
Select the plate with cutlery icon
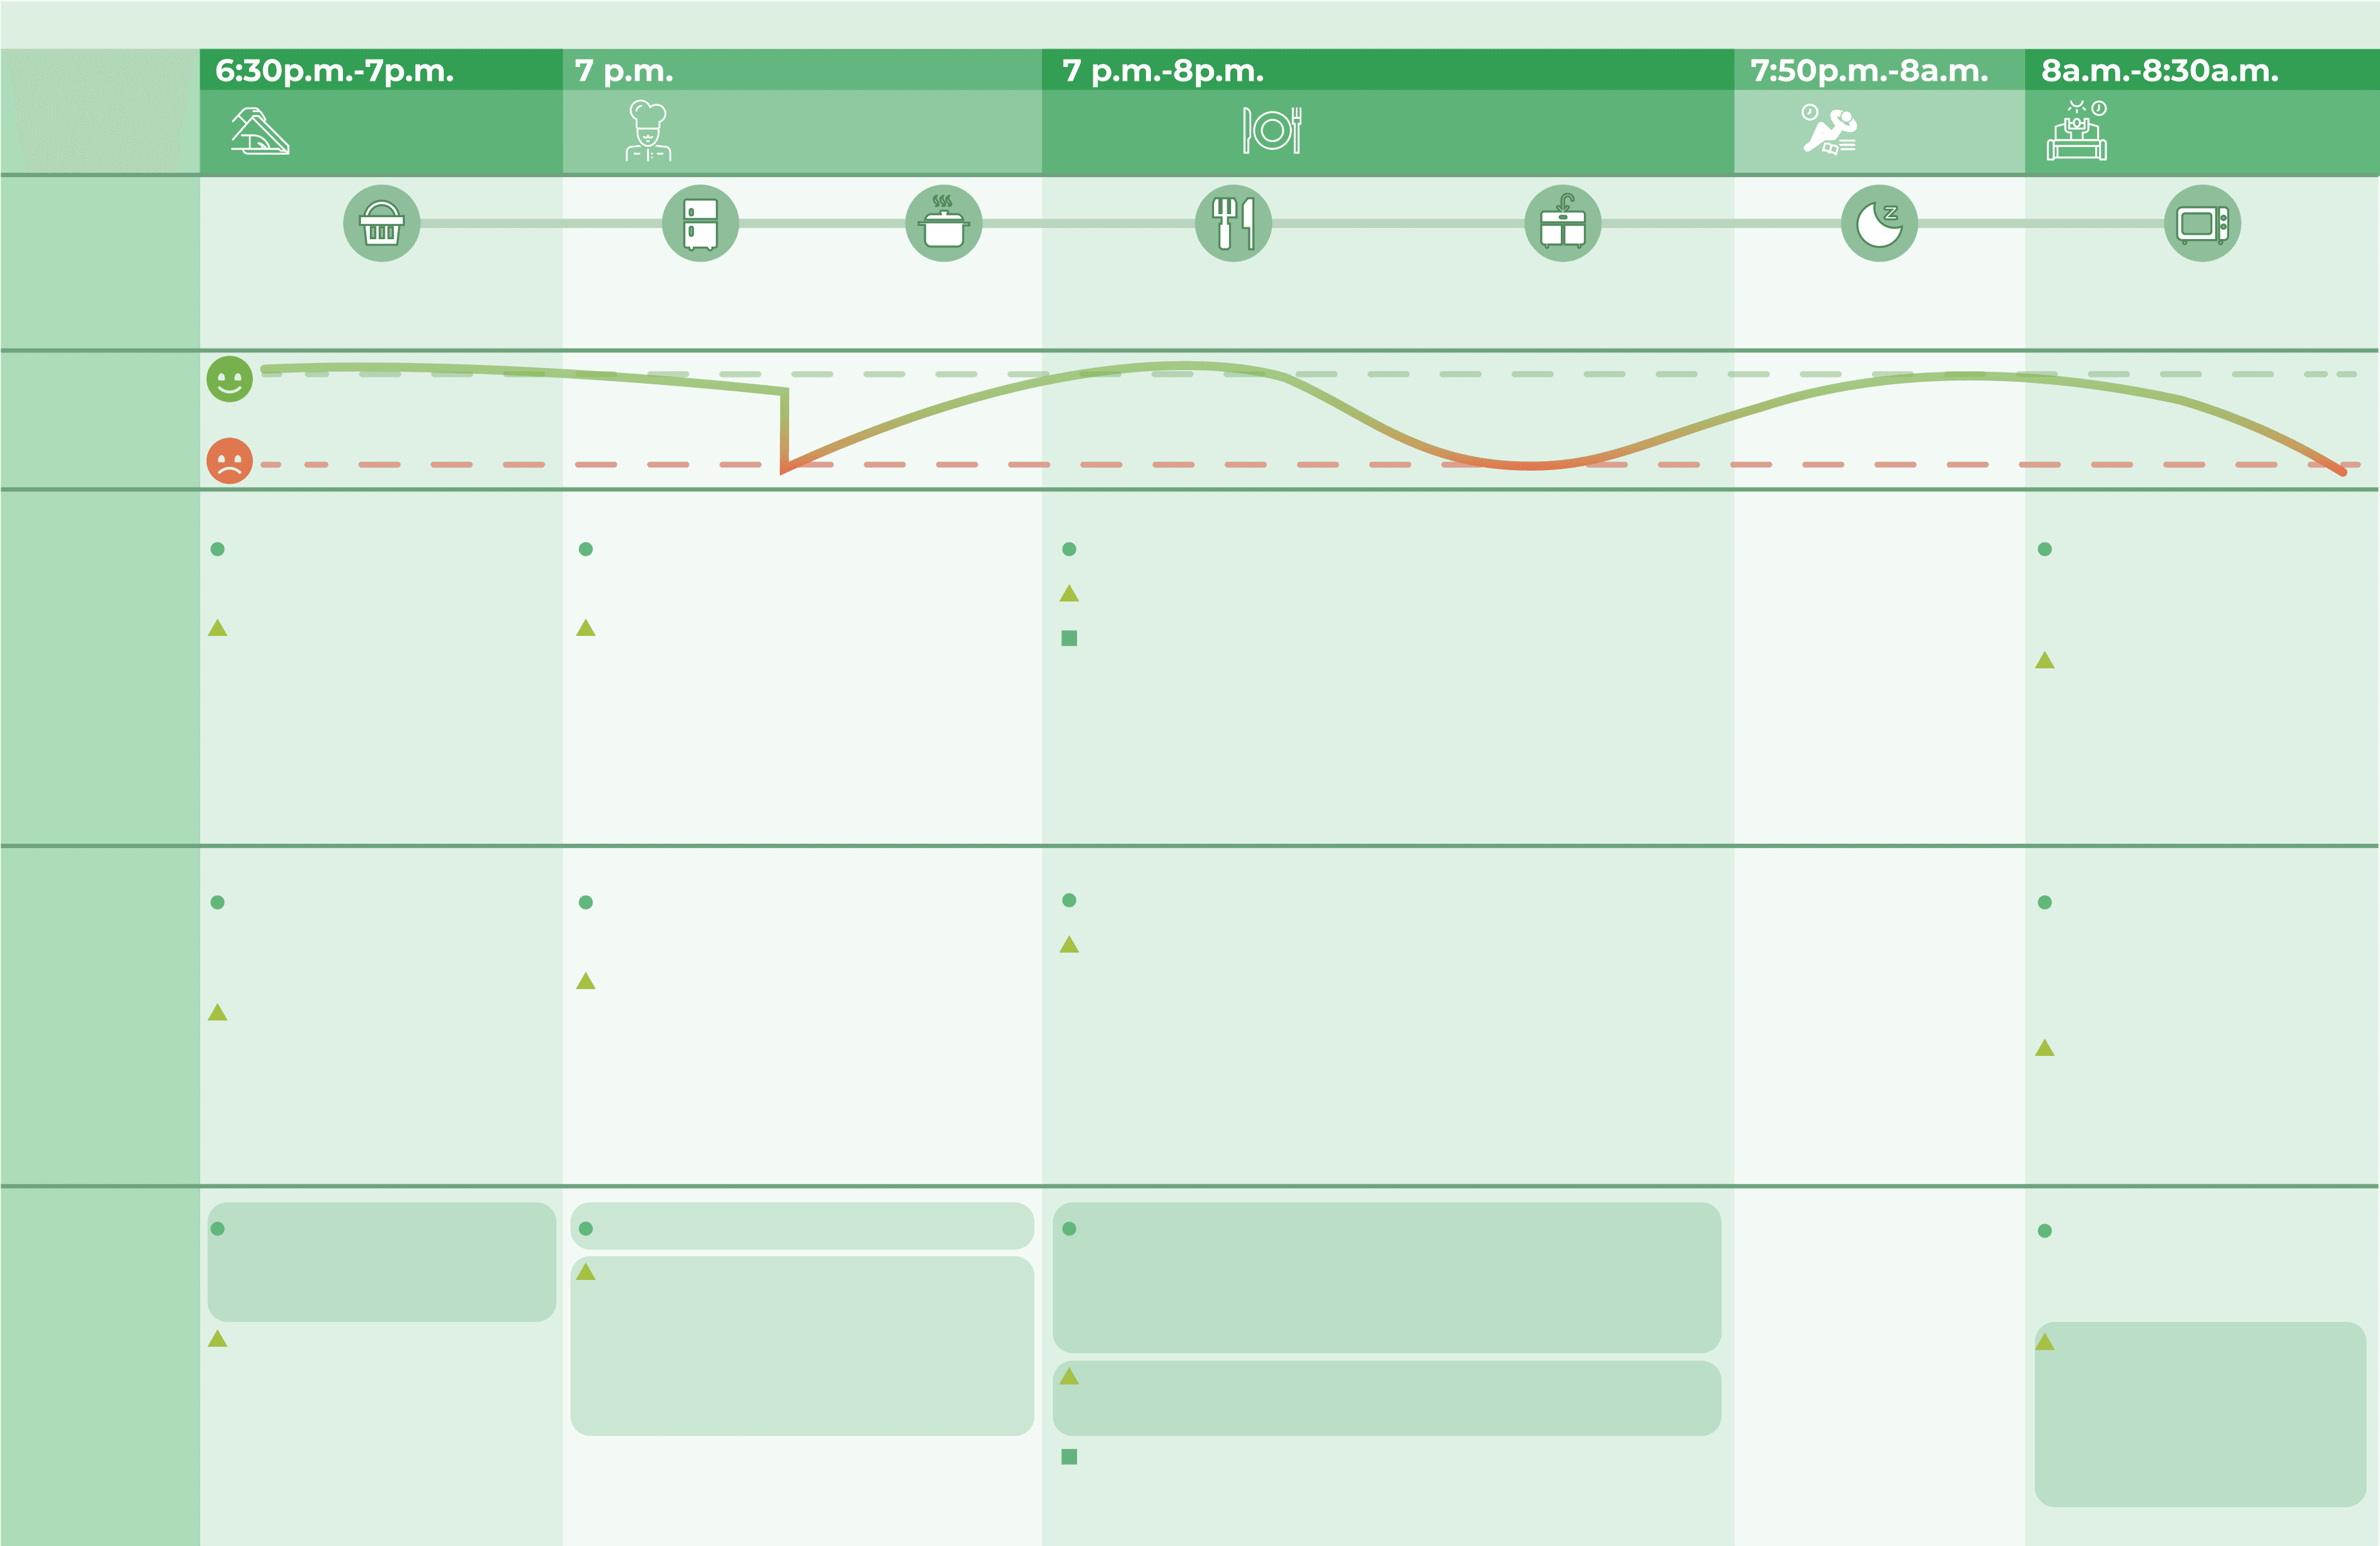tap(1272, 130)
